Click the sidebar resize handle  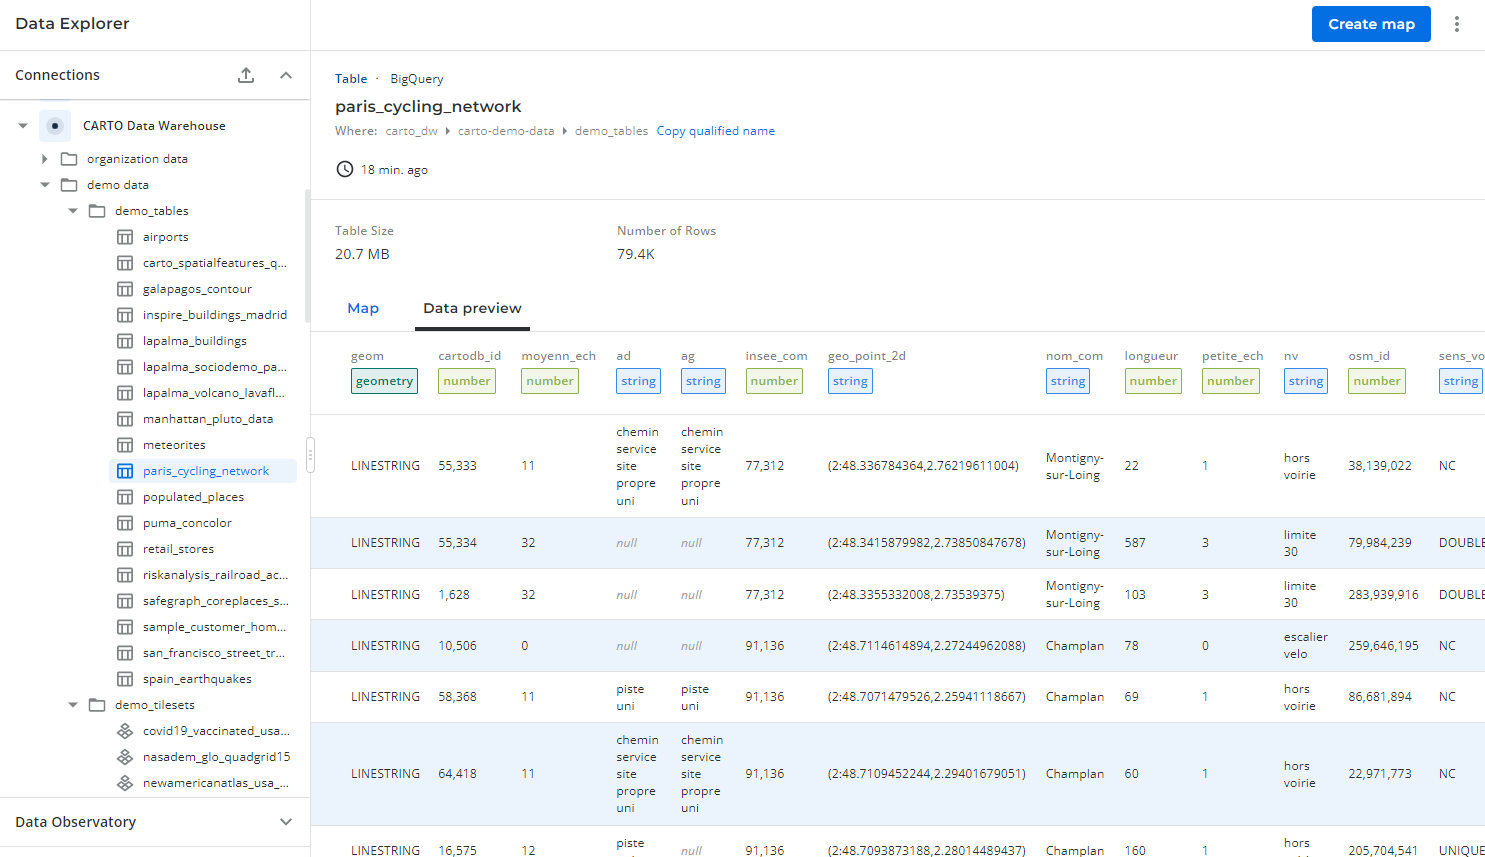click(x=310, y=454)
